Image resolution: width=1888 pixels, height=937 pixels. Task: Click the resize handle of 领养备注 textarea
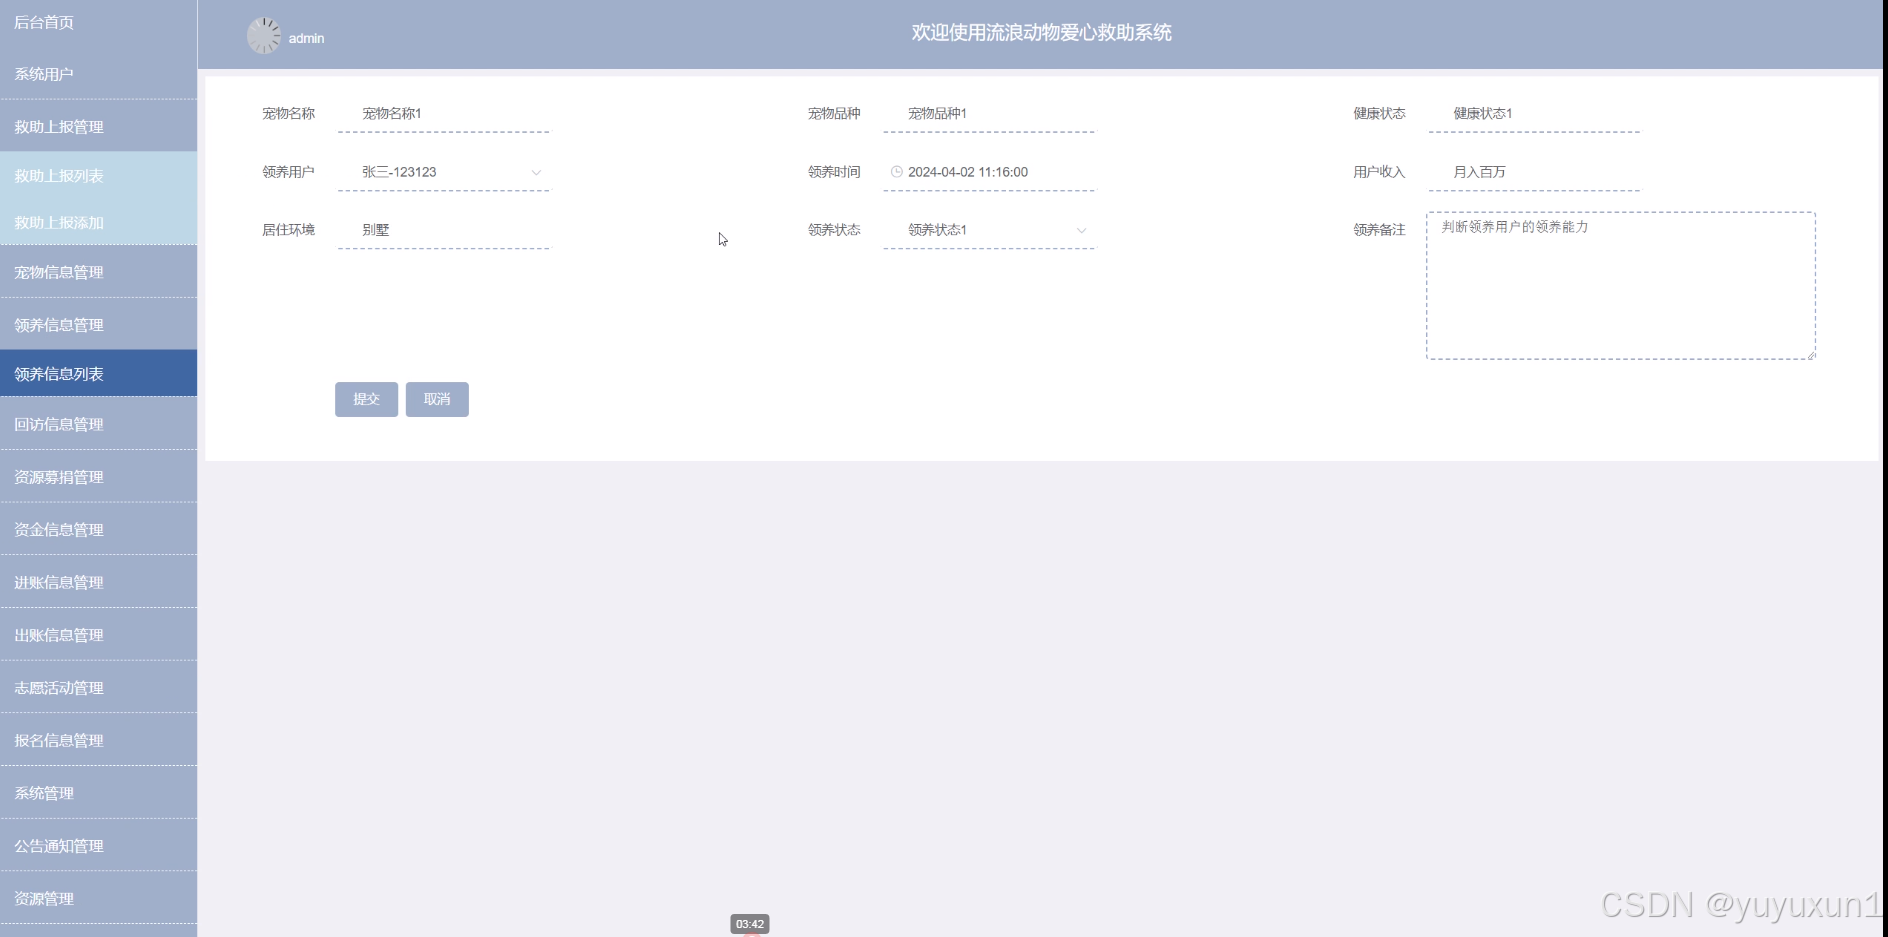click(x=1811, y=355)
